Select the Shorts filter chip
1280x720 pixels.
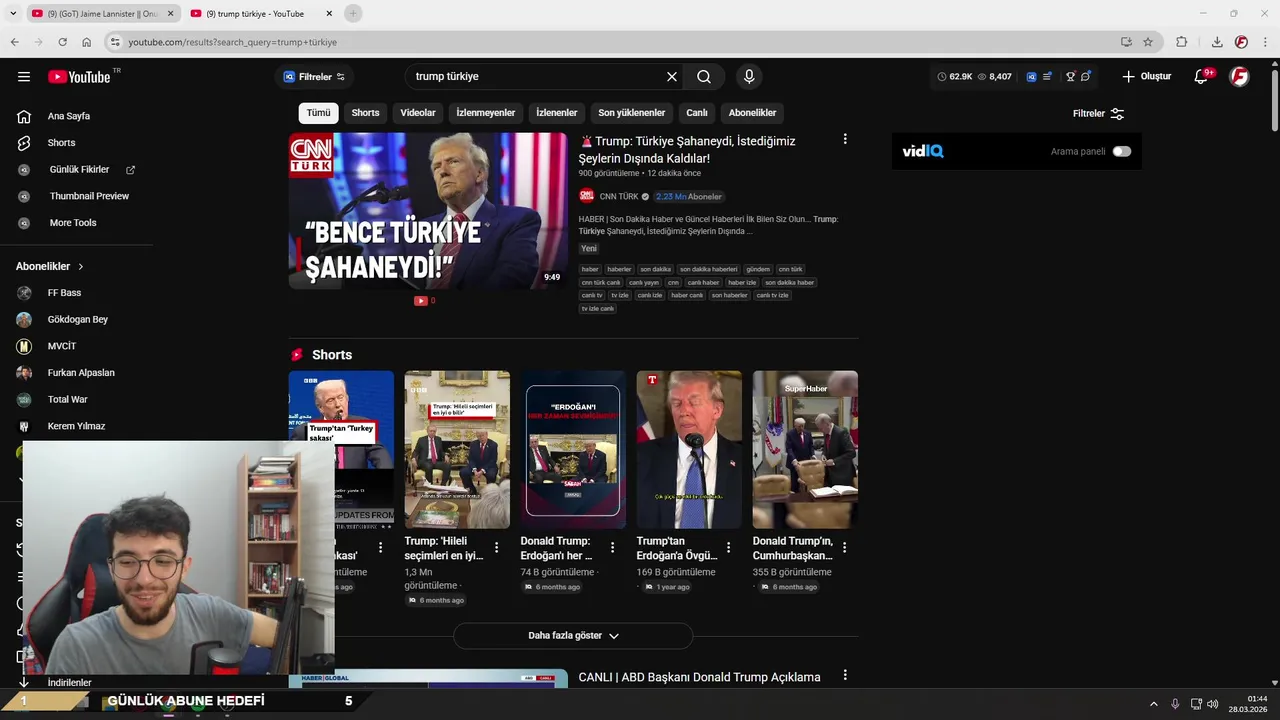(365, 113)
